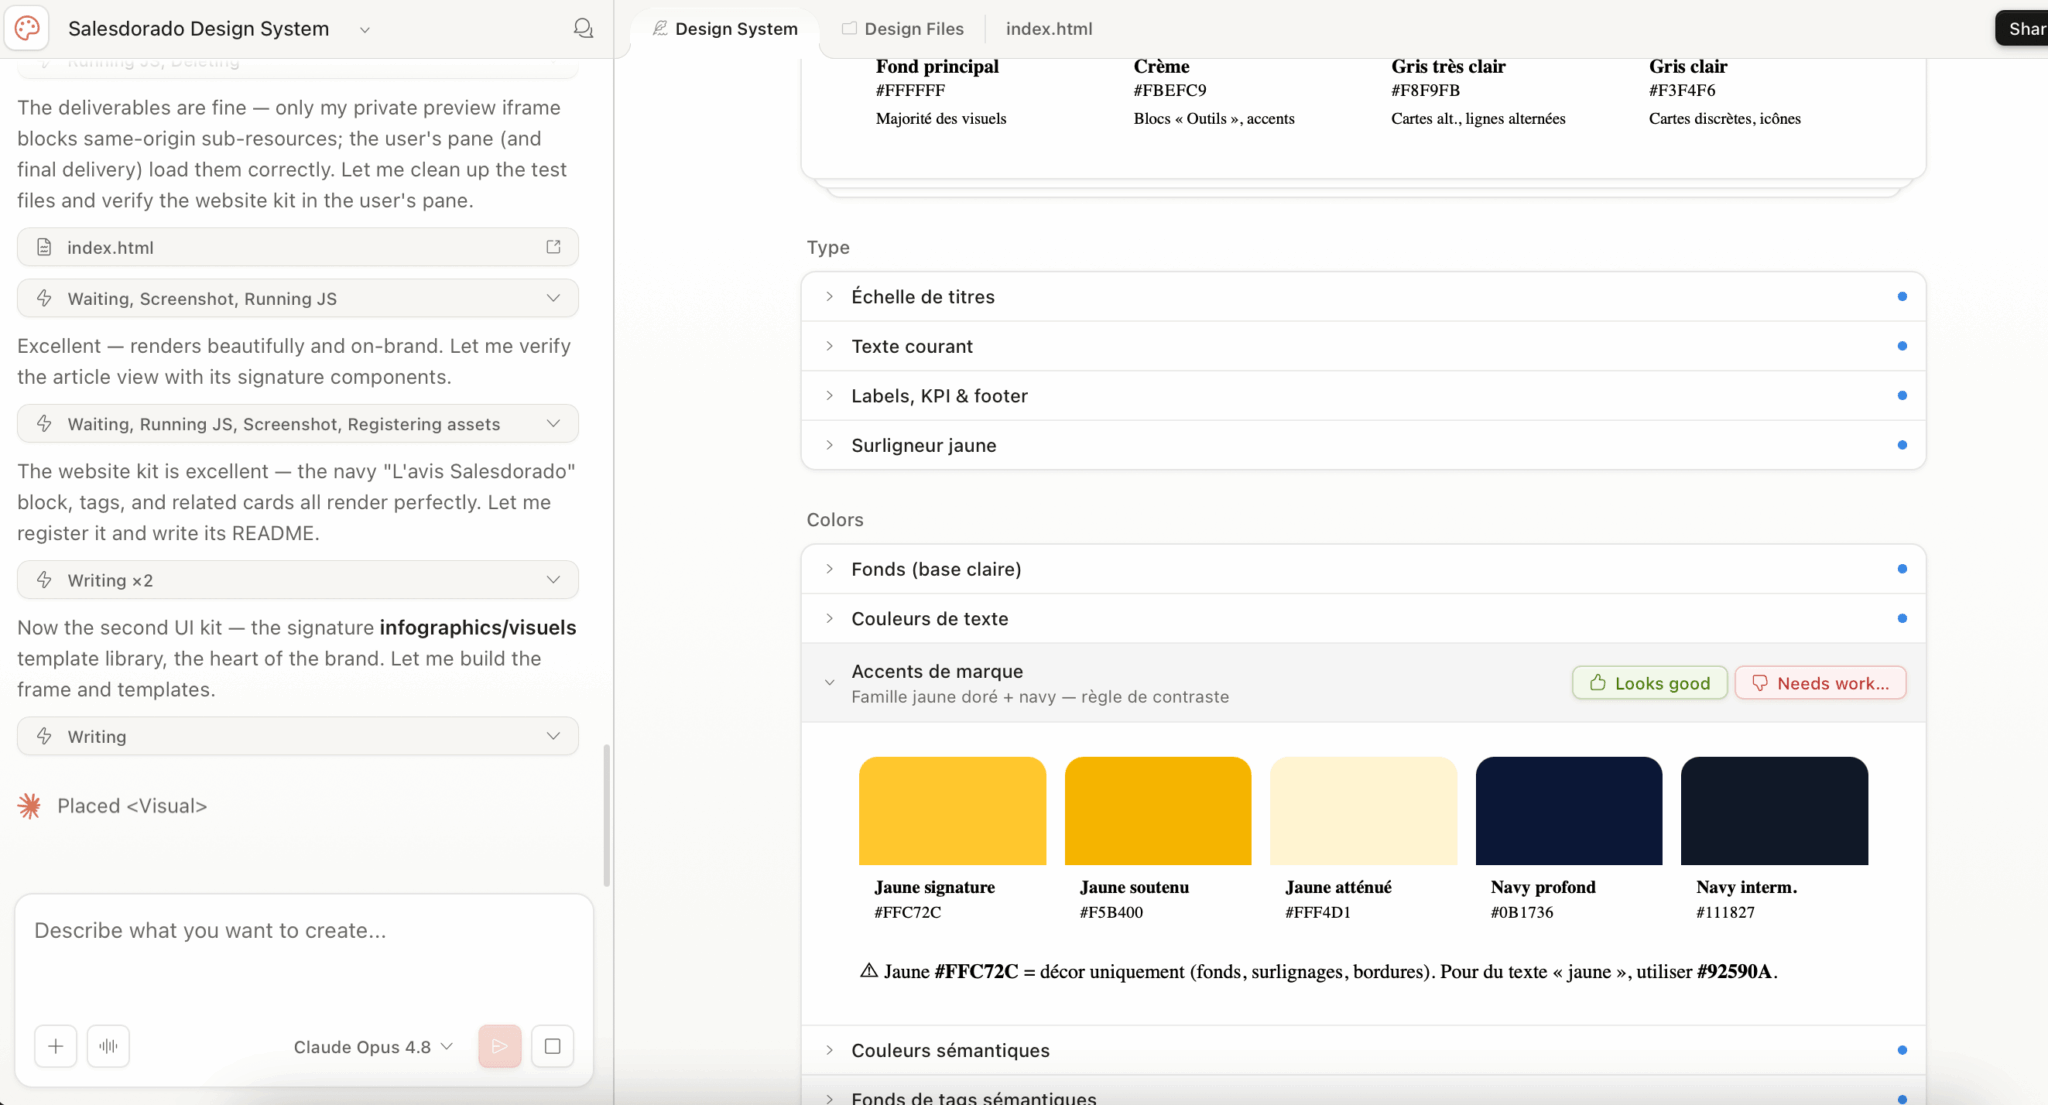Image resolution: width=2048 pixels, height=1105 pixels.
Task: Open index.html in new window icon
Action: pos(553,247)
